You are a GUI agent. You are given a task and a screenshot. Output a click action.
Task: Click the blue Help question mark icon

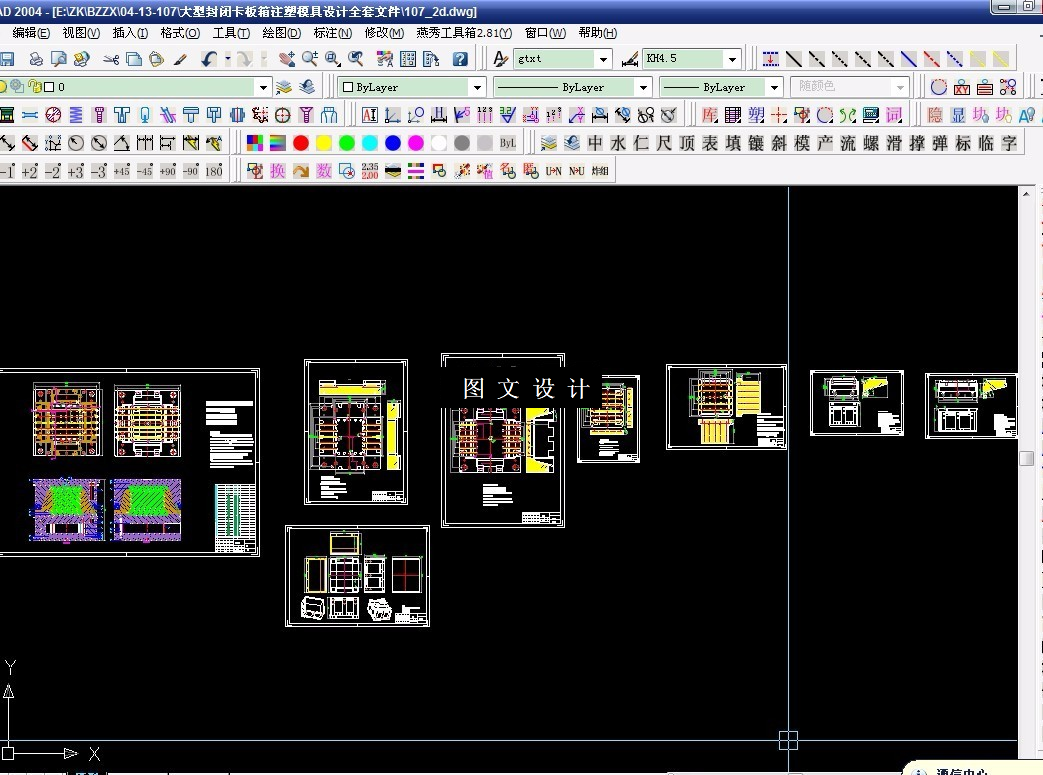pyautogui.click(x=460, y=59)
